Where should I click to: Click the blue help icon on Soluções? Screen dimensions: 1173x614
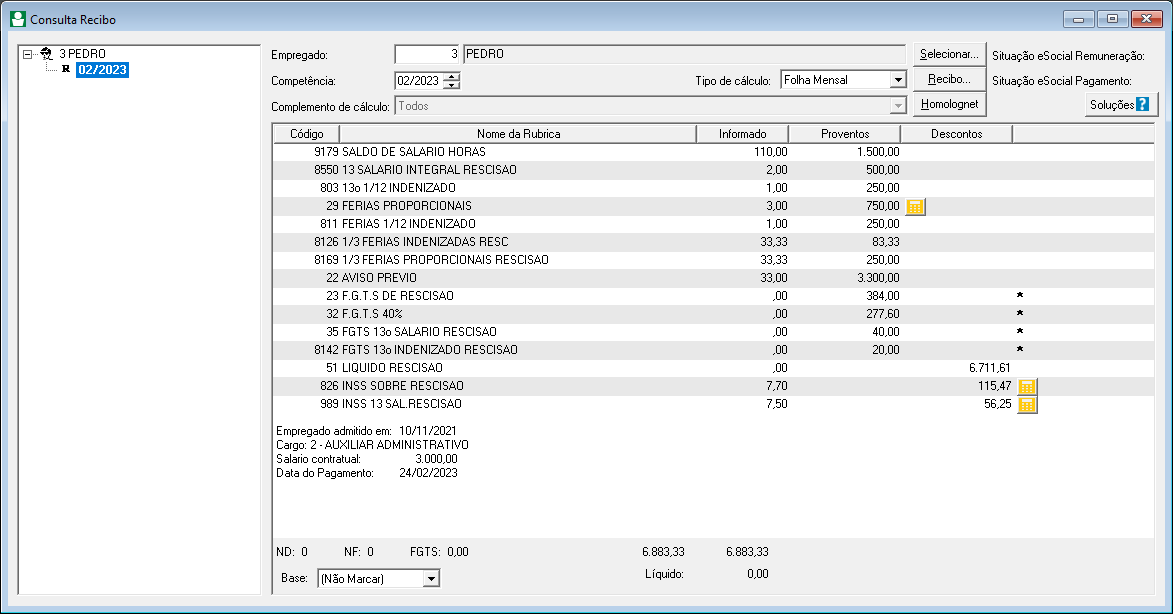[x=1142, y=105]
